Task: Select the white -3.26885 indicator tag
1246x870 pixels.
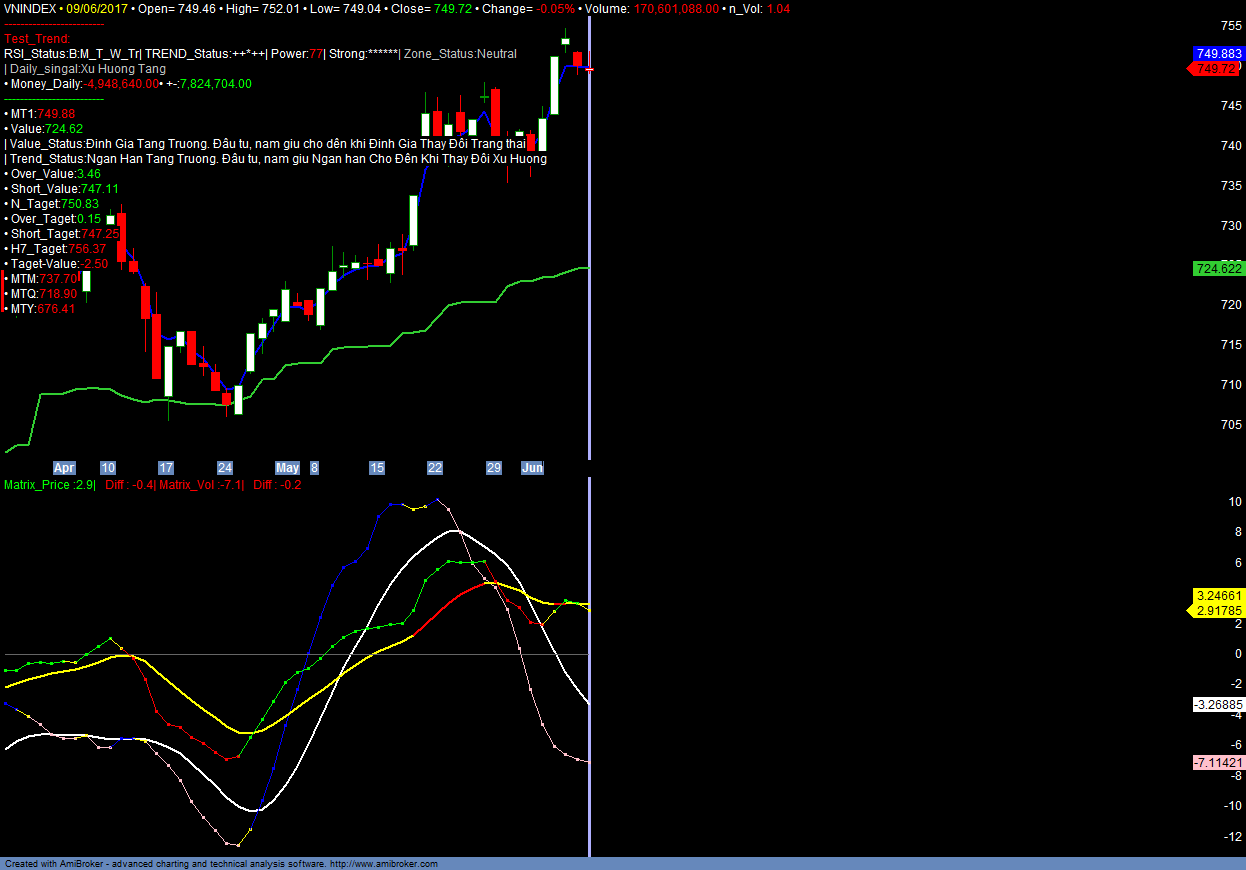Action: coord(1219,705)
